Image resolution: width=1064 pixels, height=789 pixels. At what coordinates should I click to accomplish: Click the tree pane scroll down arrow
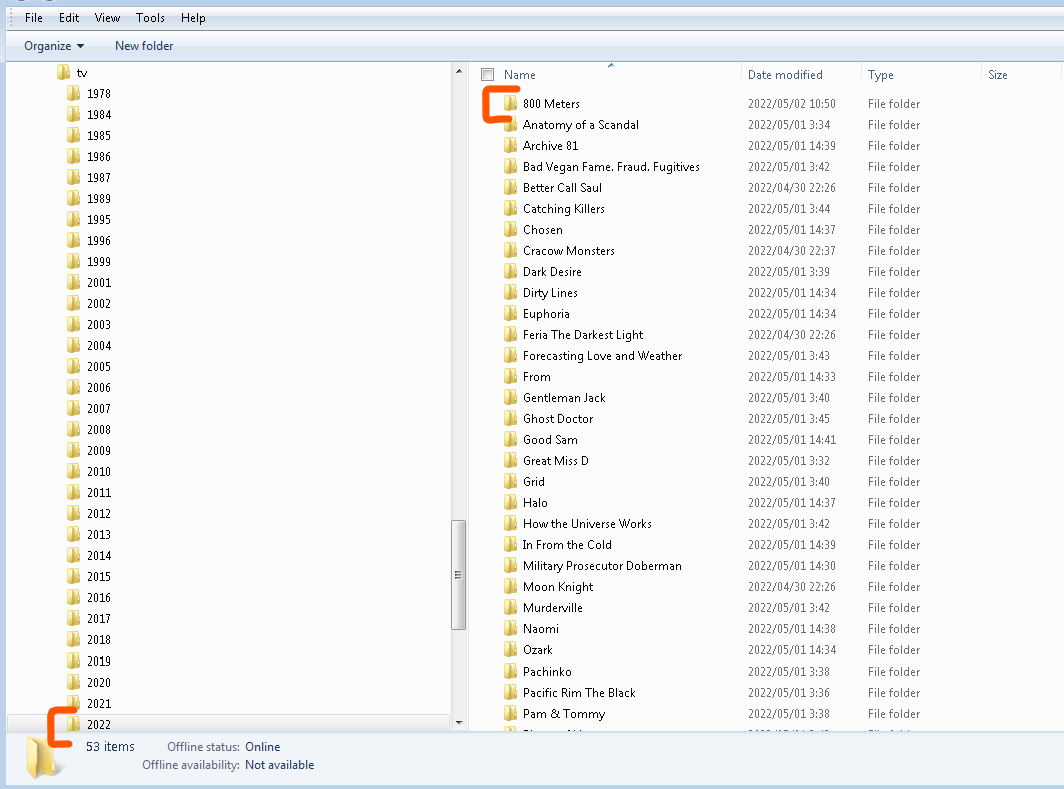click(x=459, y=723)
